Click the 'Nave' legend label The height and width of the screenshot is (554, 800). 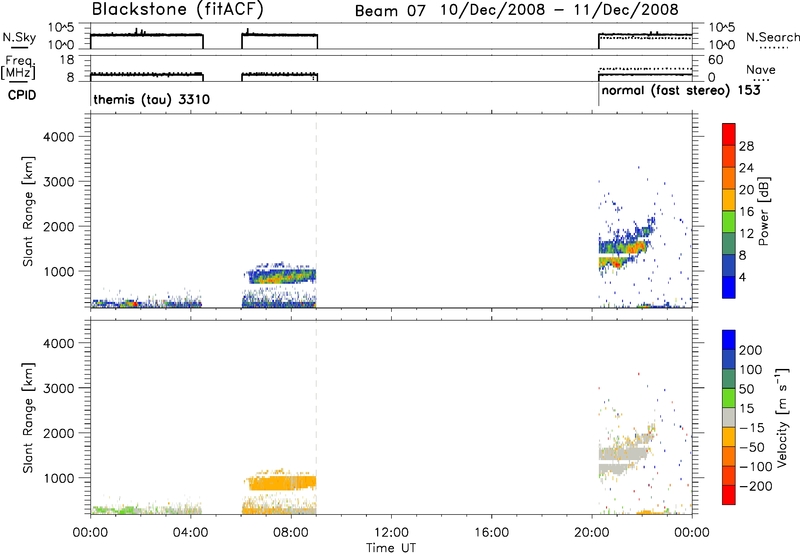761,69
